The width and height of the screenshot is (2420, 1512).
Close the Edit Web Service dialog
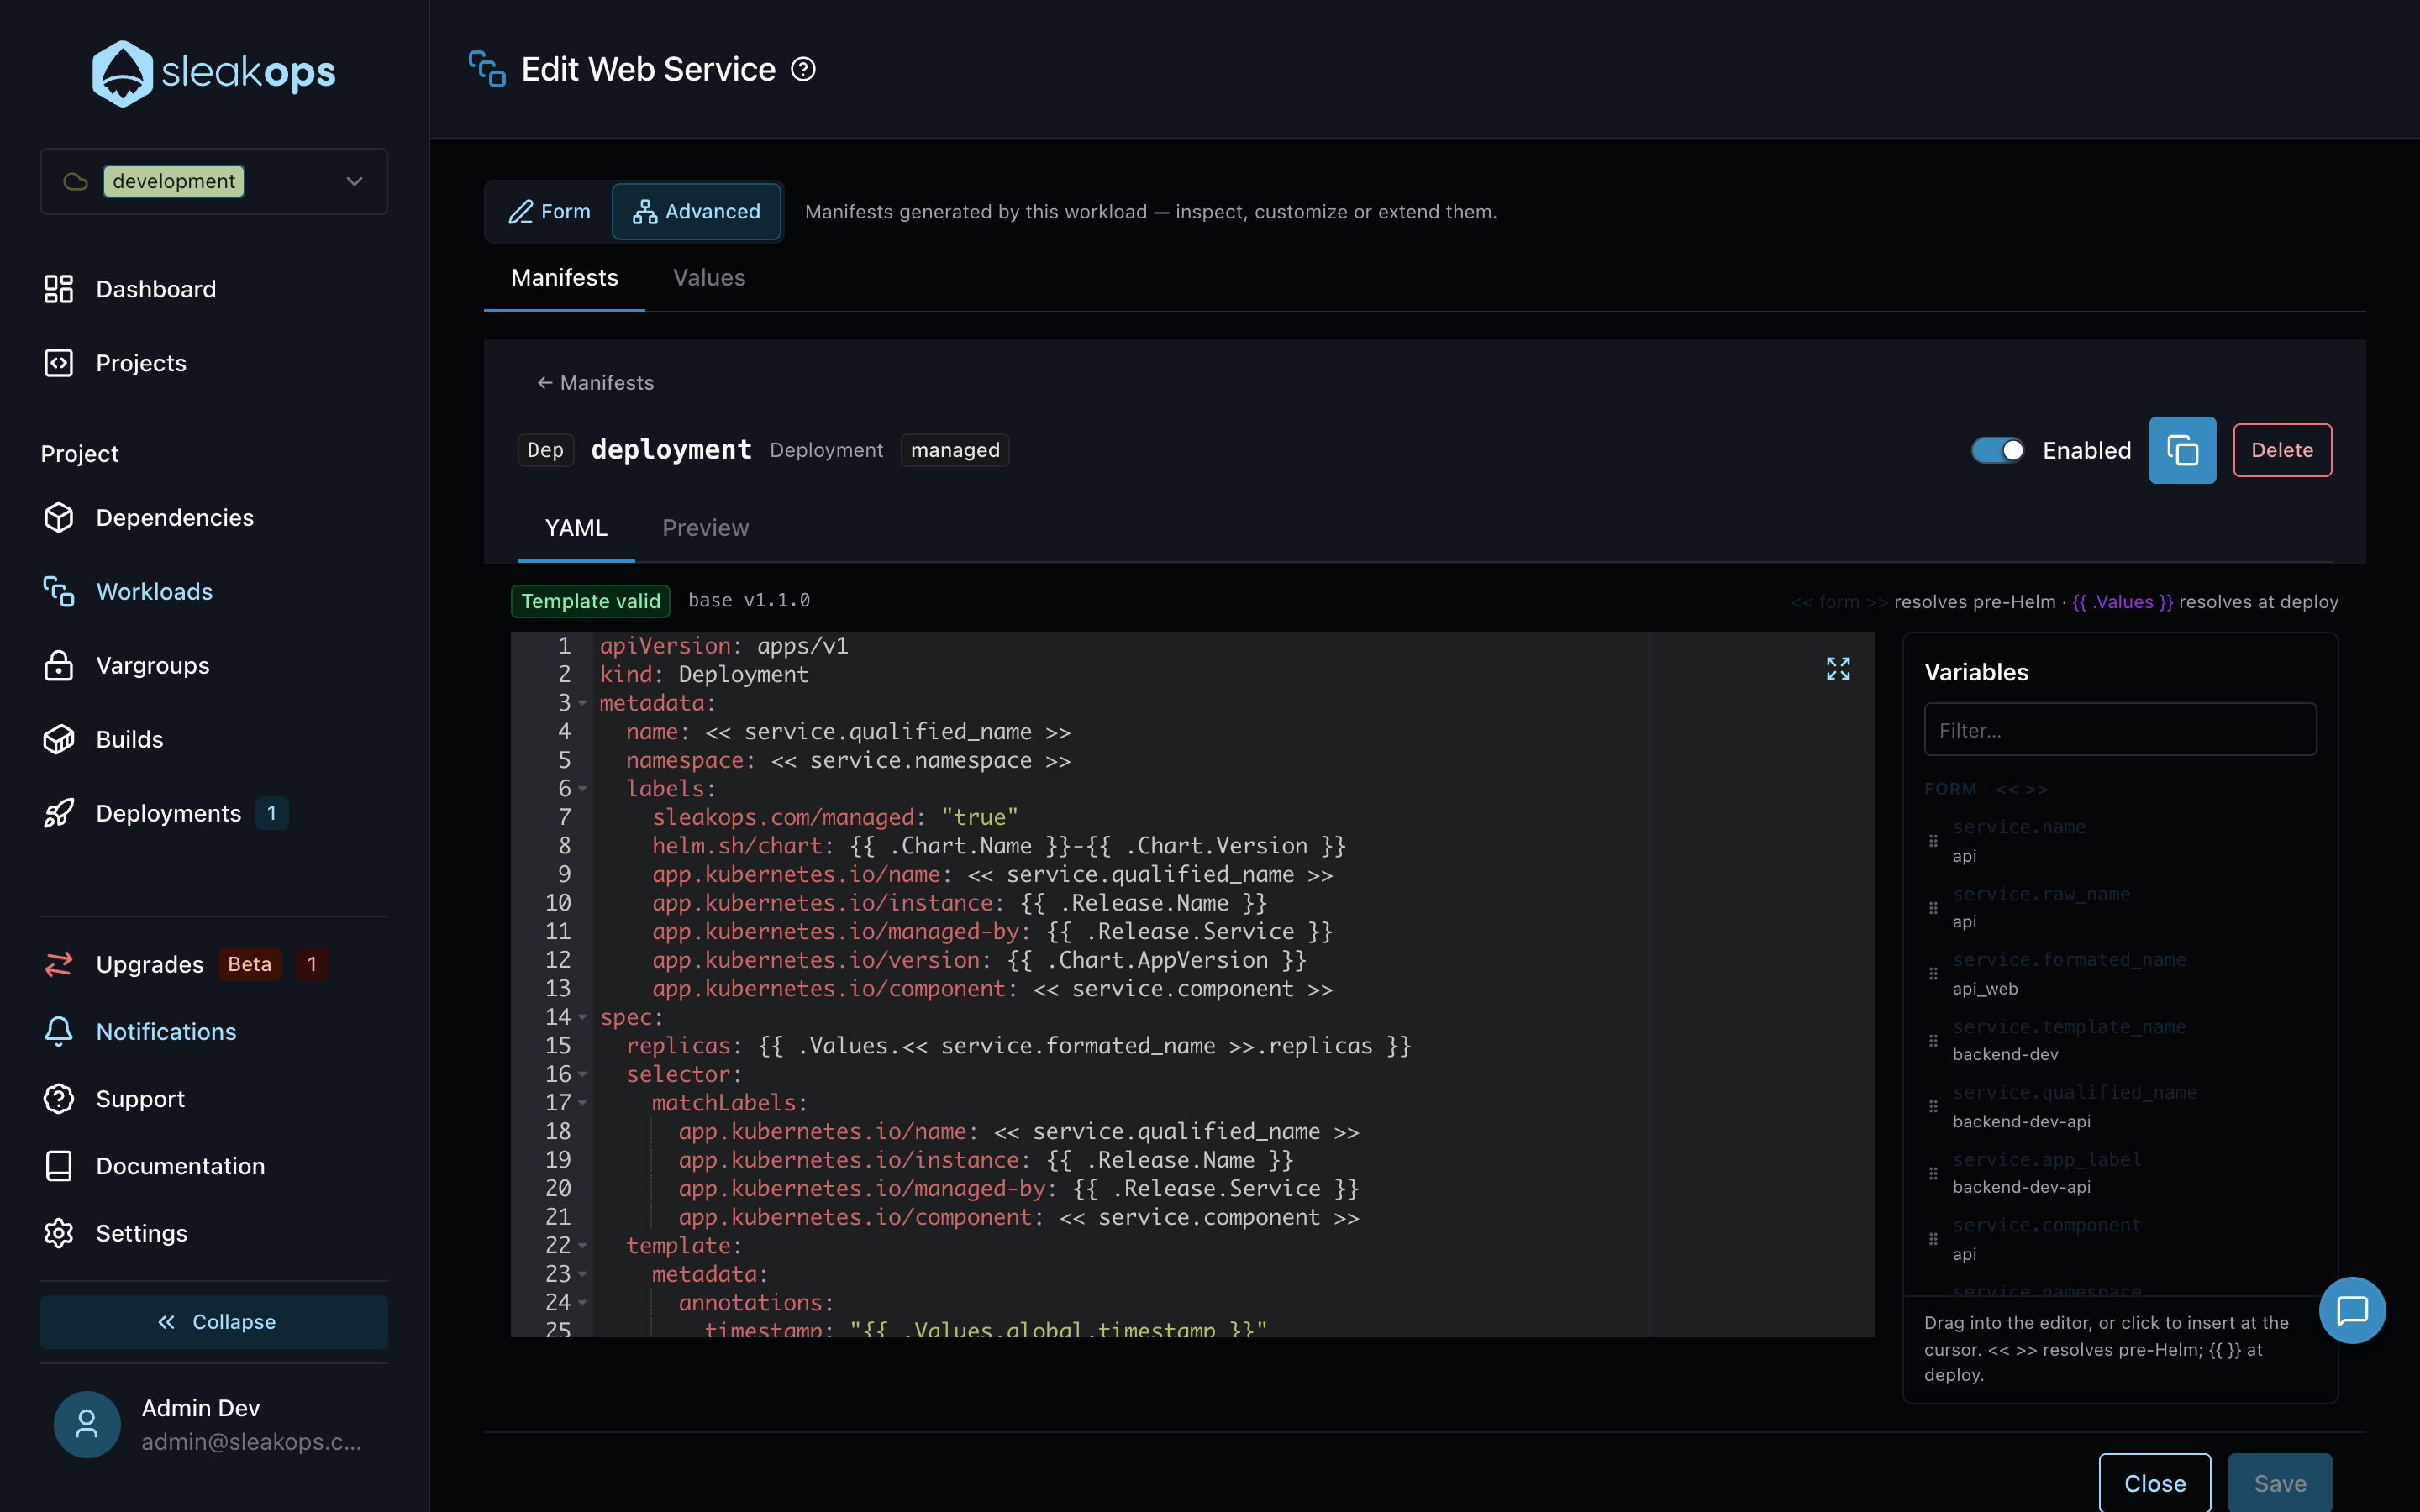pyautogui.click(x=2154, y=1483)
